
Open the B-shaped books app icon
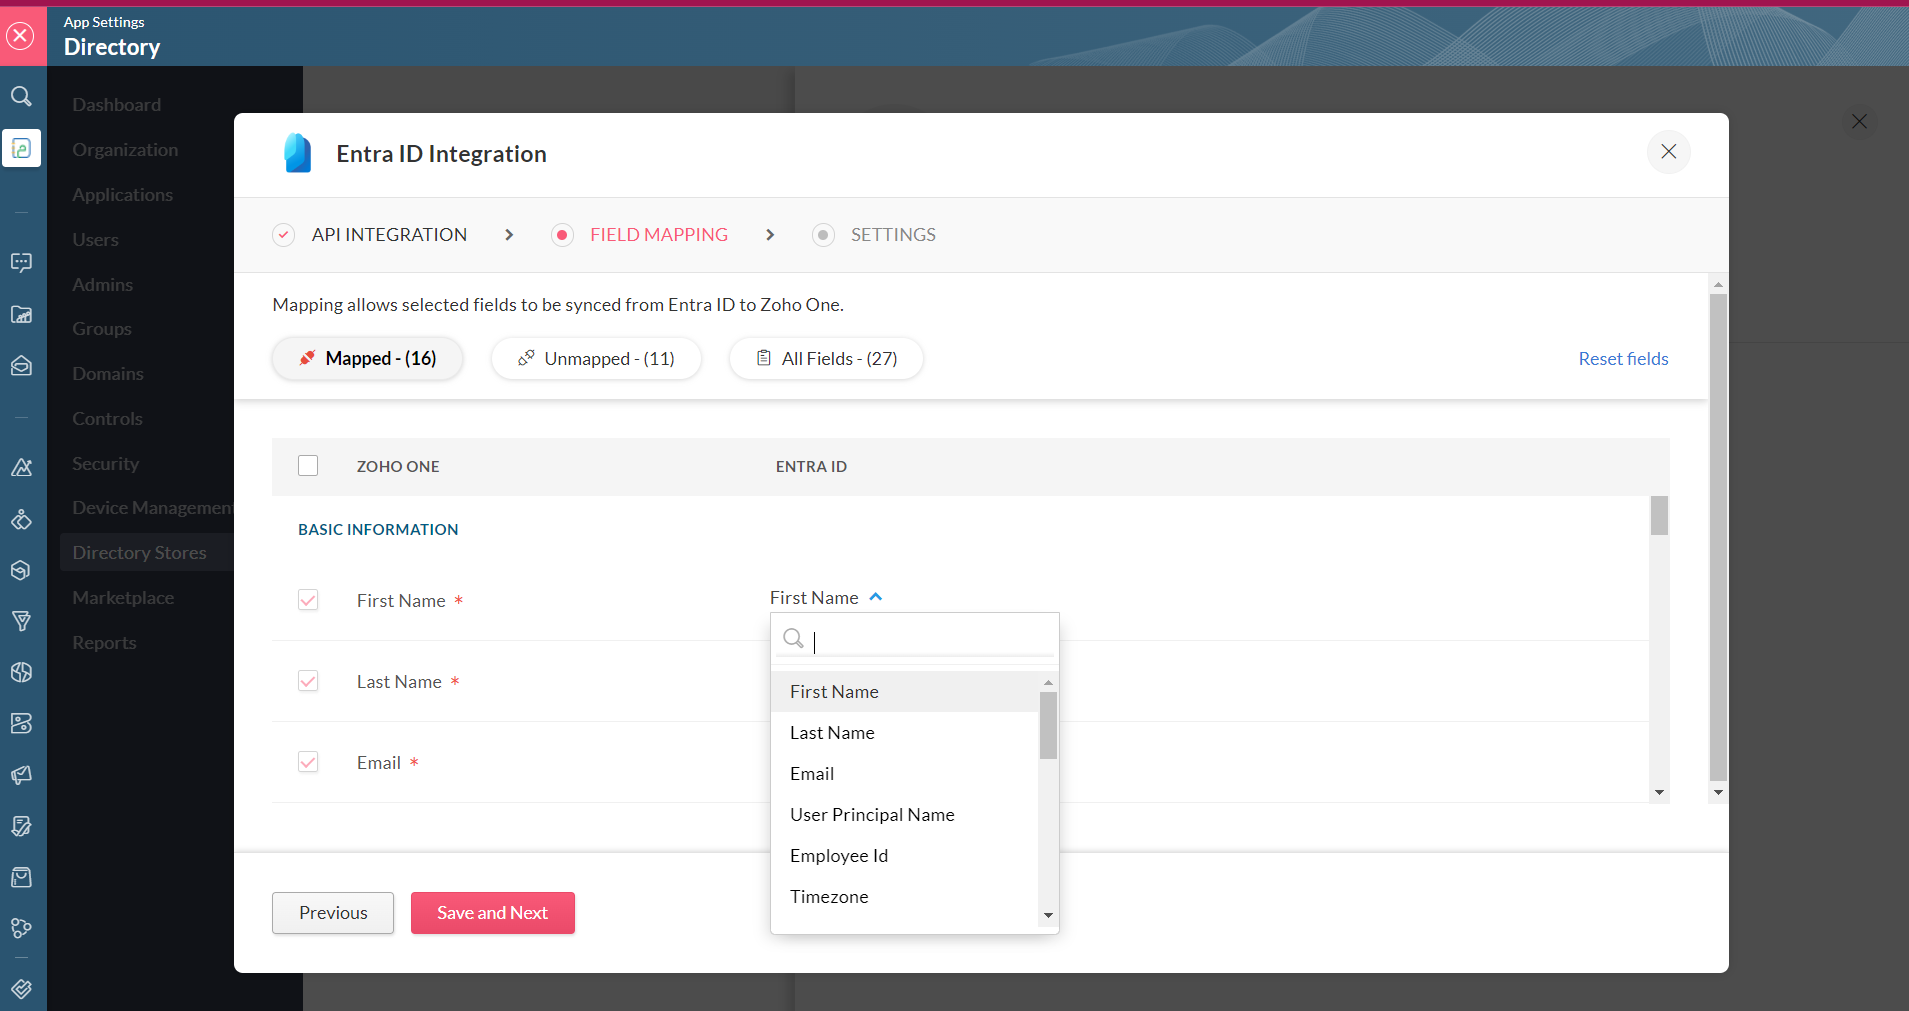point(21,723)
